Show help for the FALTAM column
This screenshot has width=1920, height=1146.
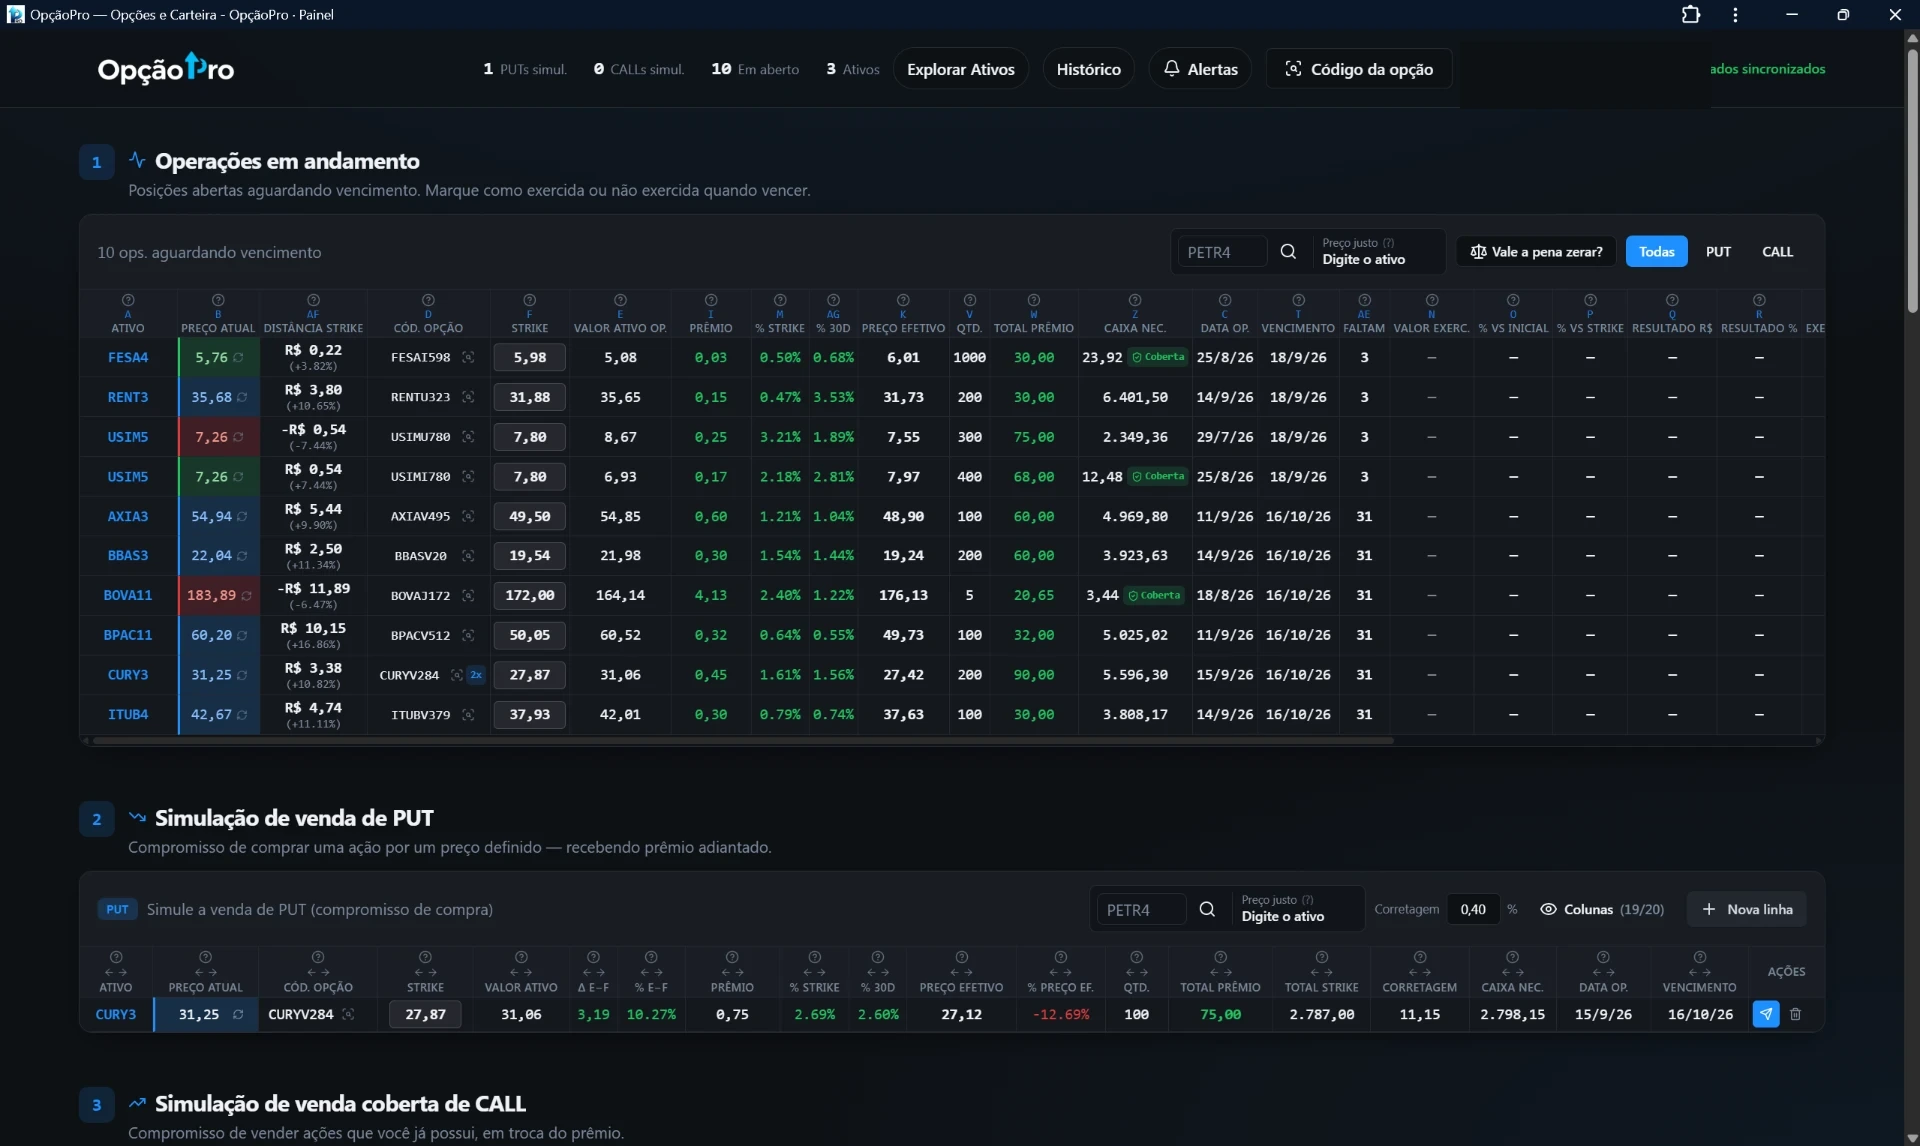[1364, 300]
